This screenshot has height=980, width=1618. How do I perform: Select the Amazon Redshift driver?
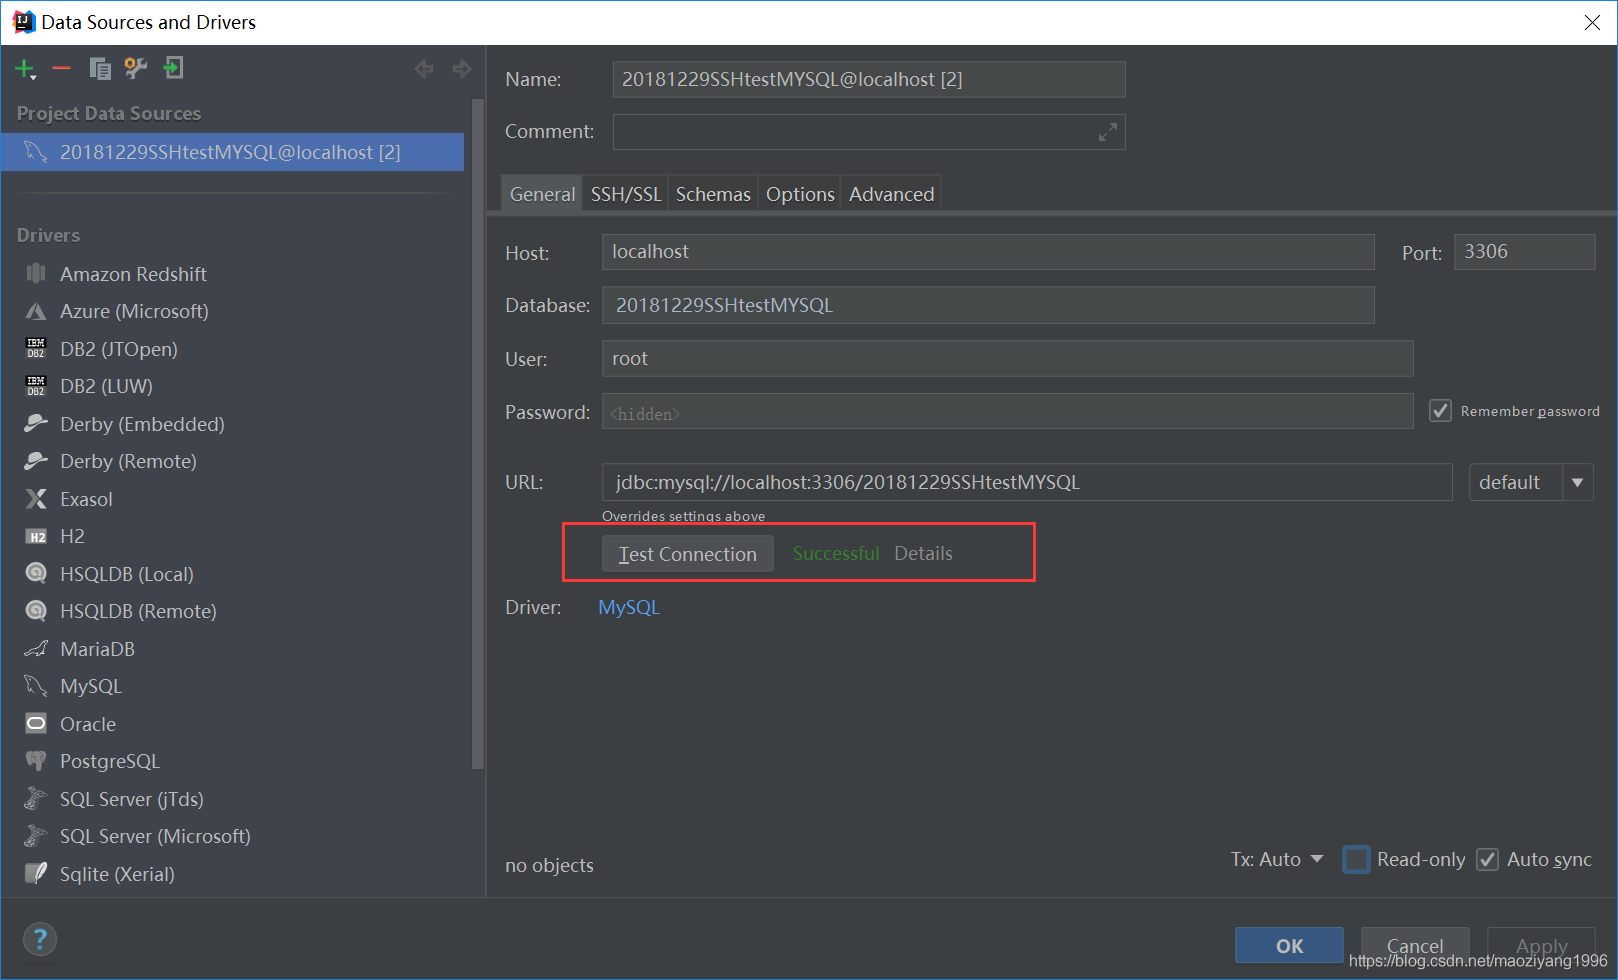point(132,273)
